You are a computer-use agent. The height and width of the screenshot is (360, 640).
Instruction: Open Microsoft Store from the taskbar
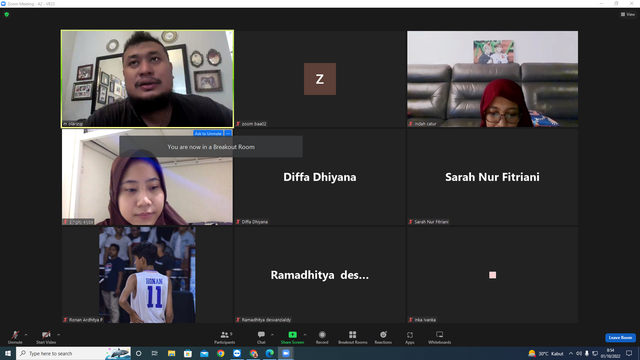(188, 353)
